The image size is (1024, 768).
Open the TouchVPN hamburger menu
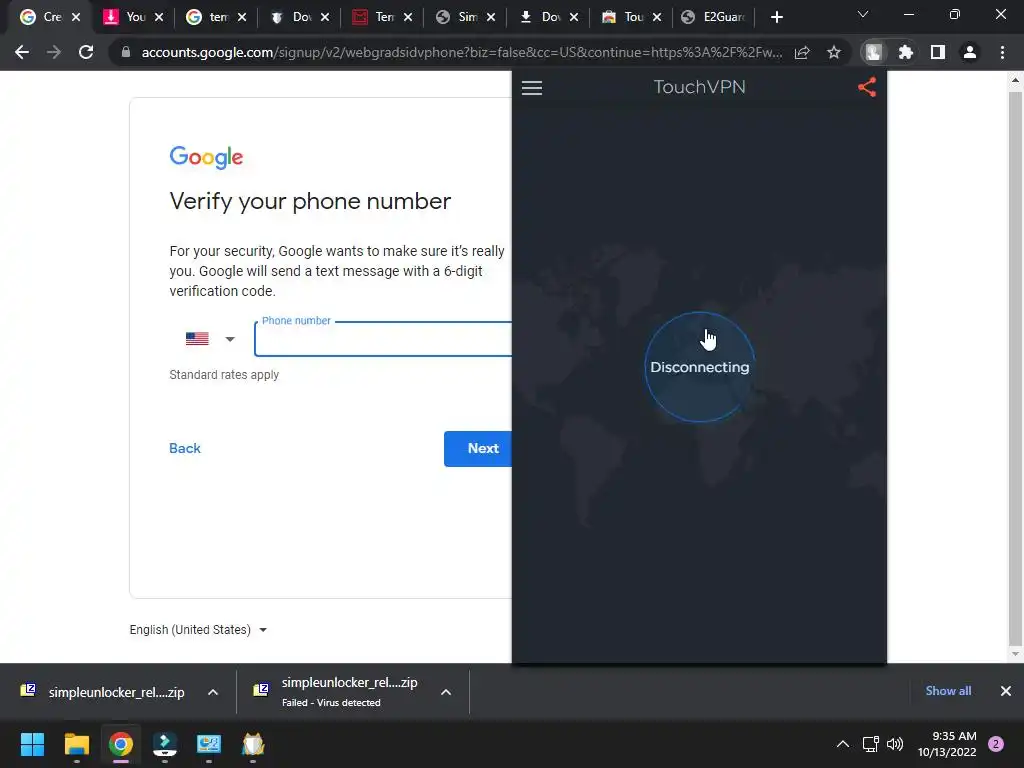532,88
